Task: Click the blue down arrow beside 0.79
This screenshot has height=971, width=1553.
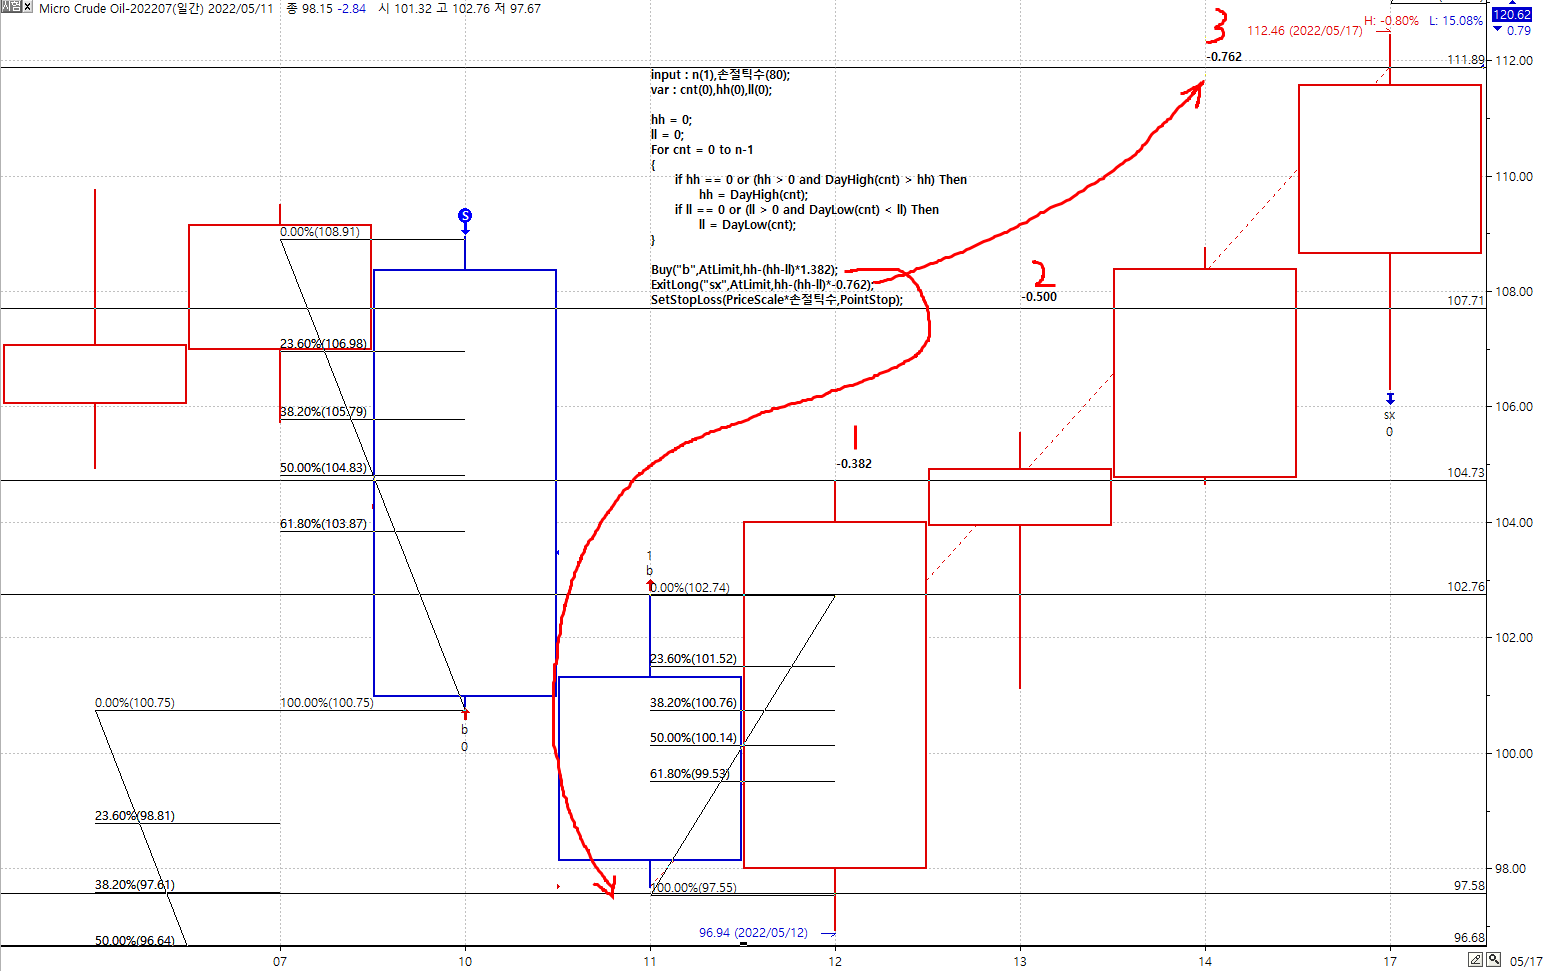Action: click(1497, 30)
